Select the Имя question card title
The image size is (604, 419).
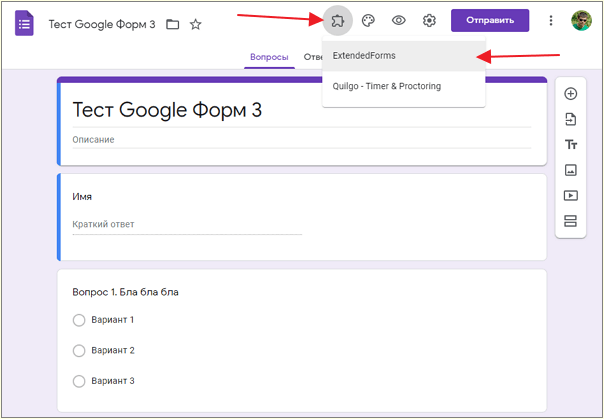tap(82, 197)
